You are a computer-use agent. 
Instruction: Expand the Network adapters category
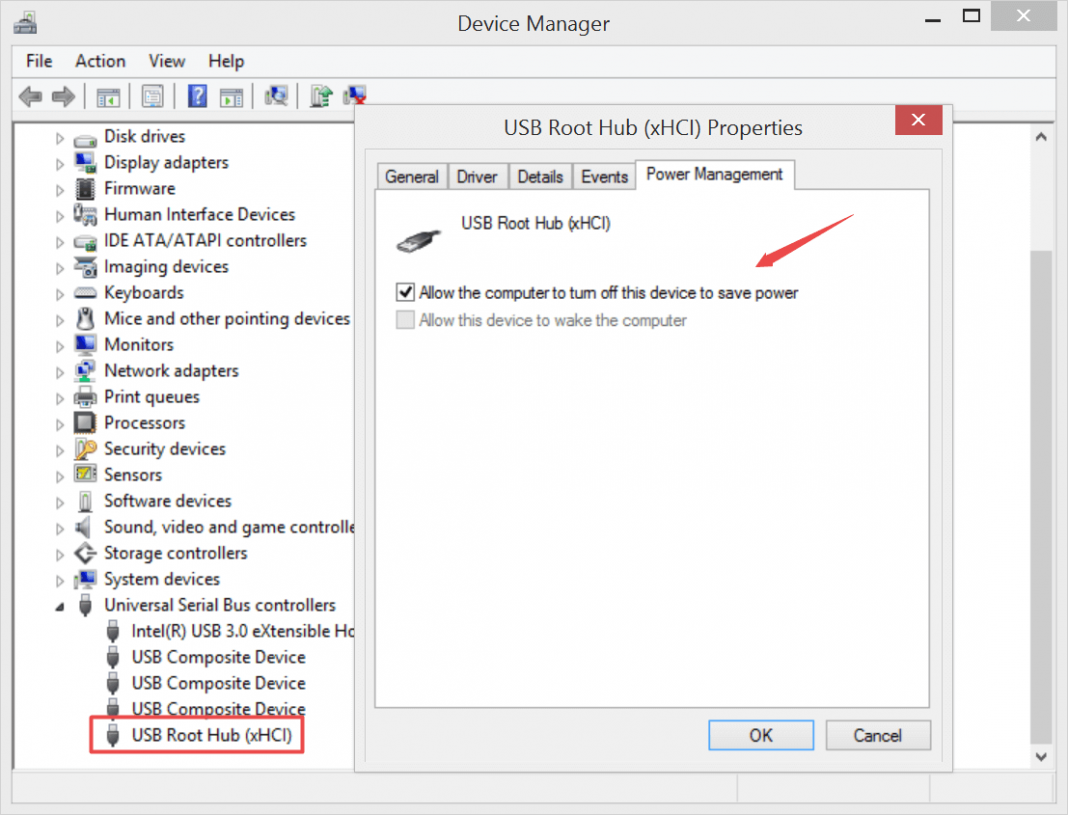(x=59, y=370)
